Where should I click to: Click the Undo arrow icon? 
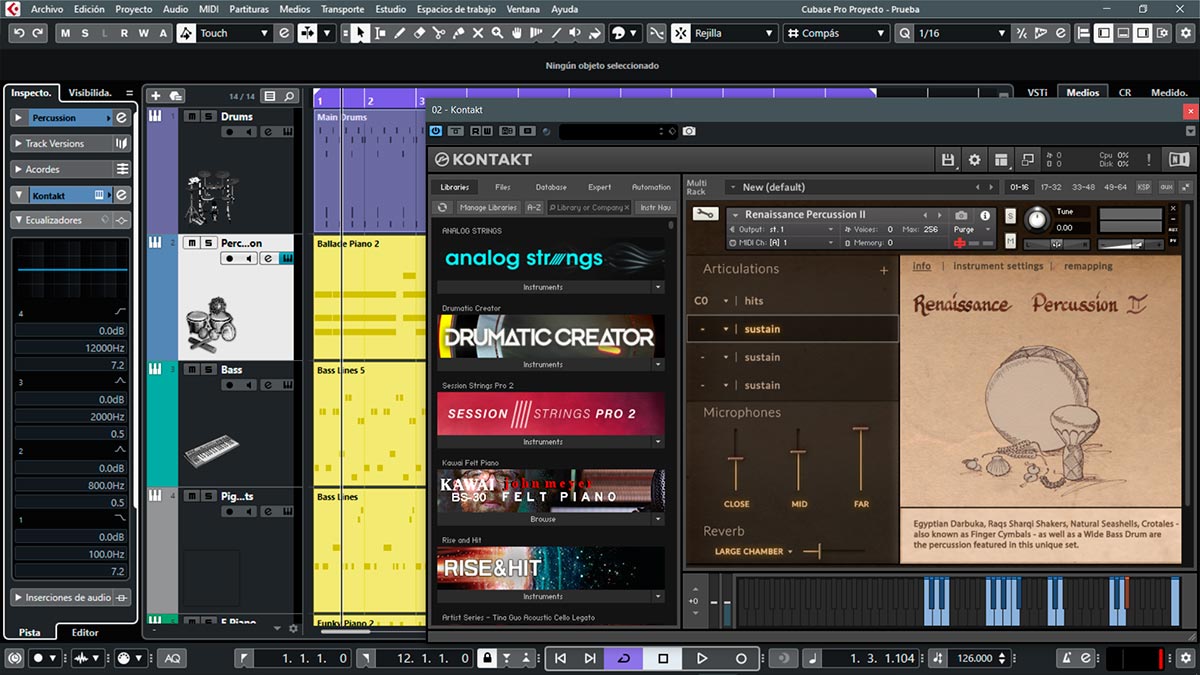[x=19, y=33]
